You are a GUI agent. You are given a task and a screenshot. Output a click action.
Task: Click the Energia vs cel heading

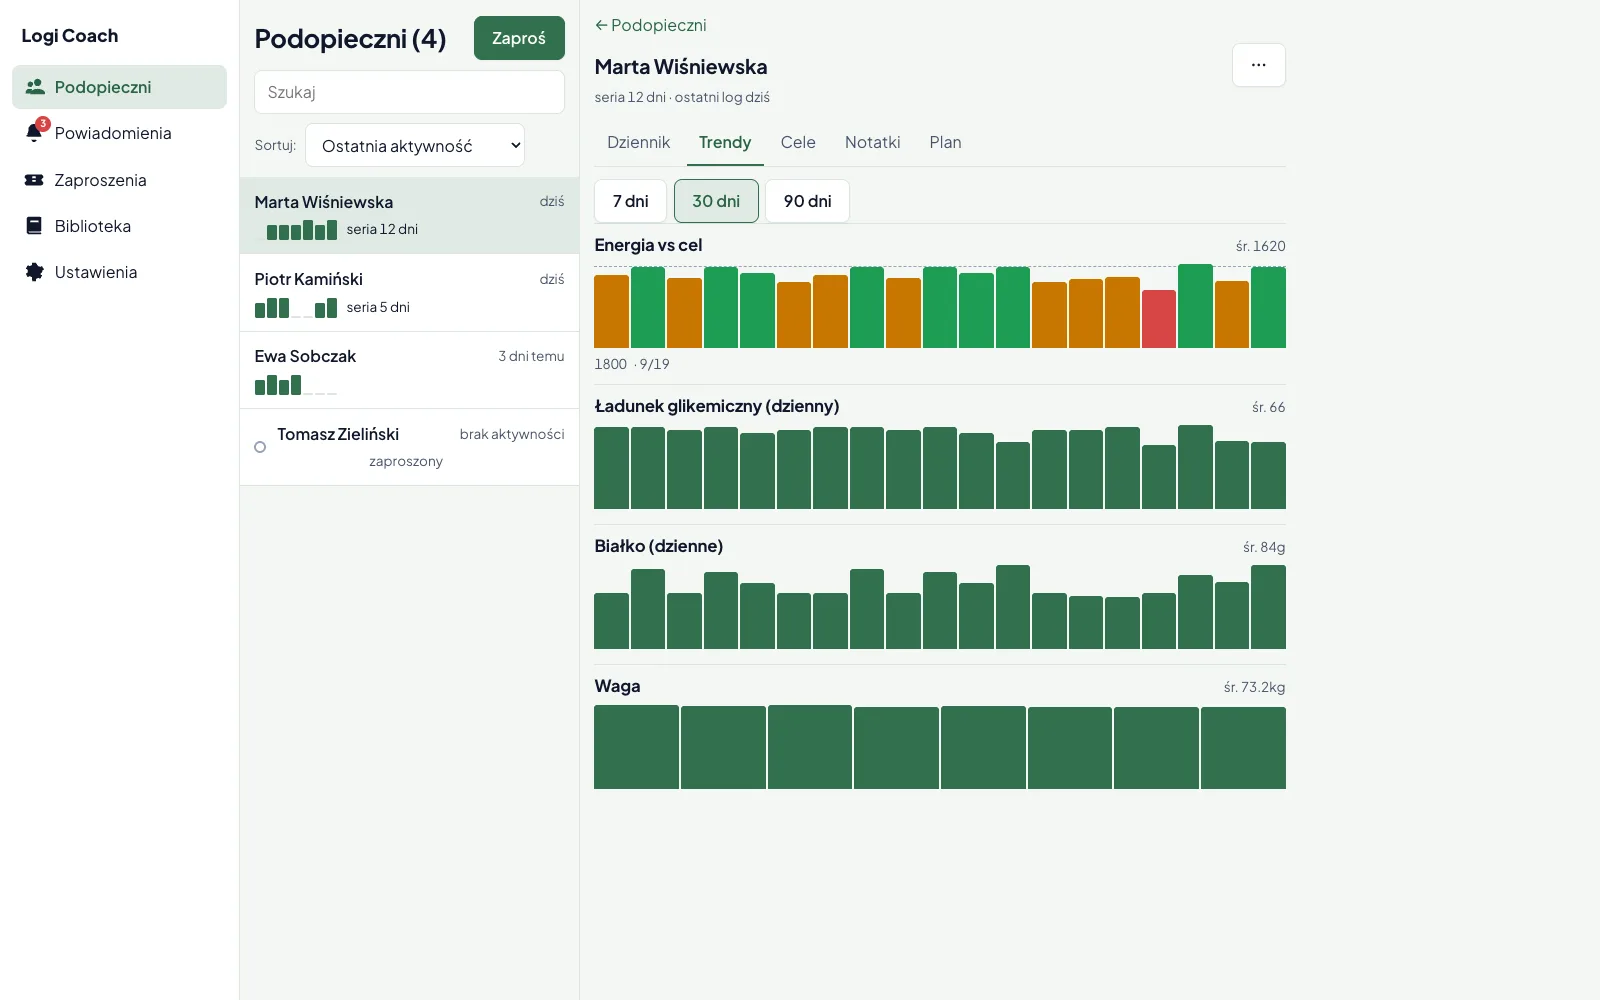coord(648,245)
